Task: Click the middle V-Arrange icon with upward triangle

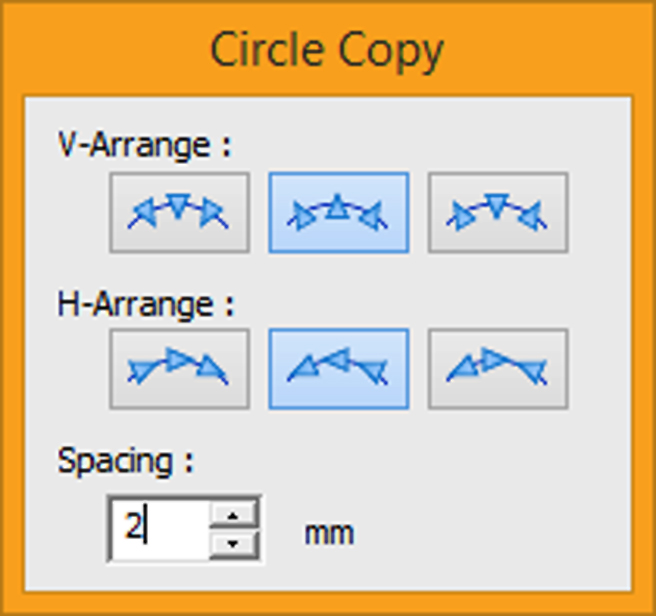Action: pyautogui.click(x=338, y=212)
